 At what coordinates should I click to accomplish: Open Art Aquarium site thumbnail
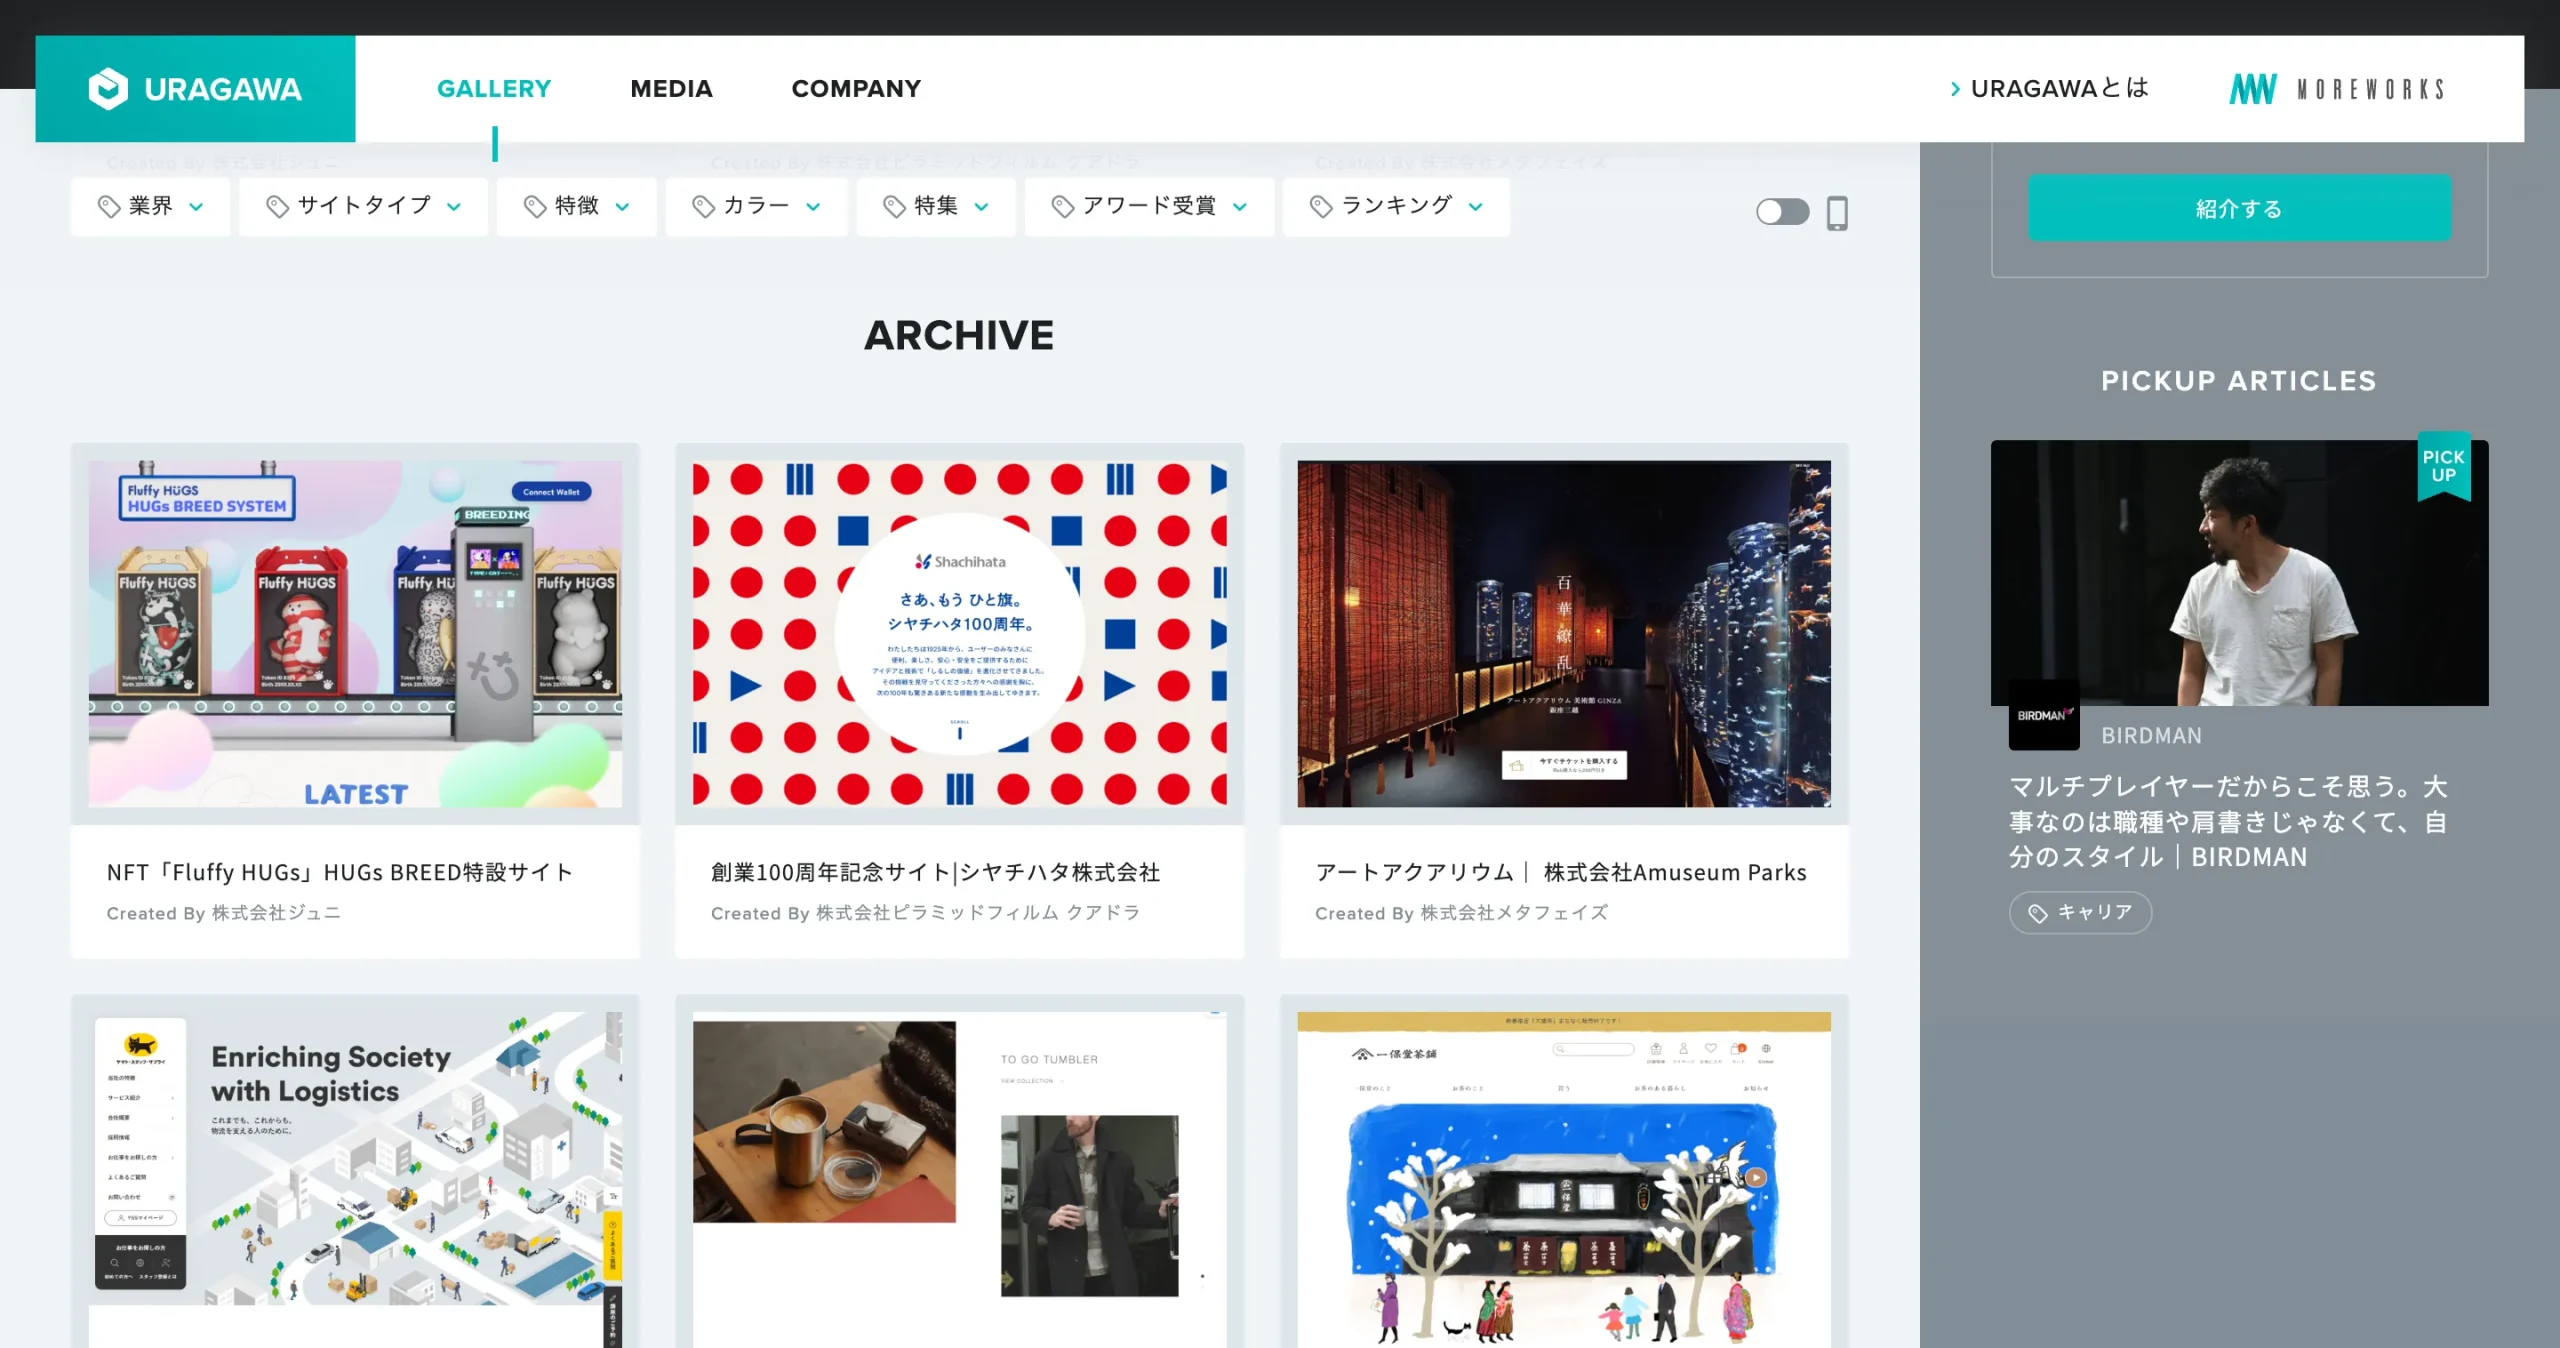[1564, 634]
